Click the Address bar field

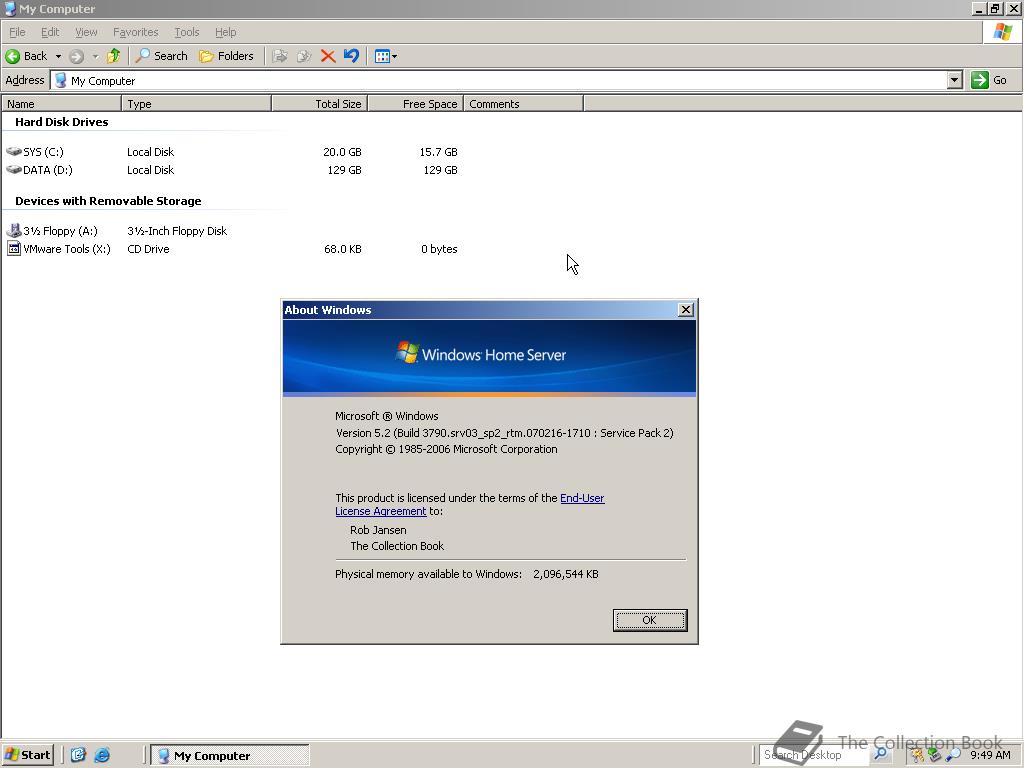coord(500,80)
